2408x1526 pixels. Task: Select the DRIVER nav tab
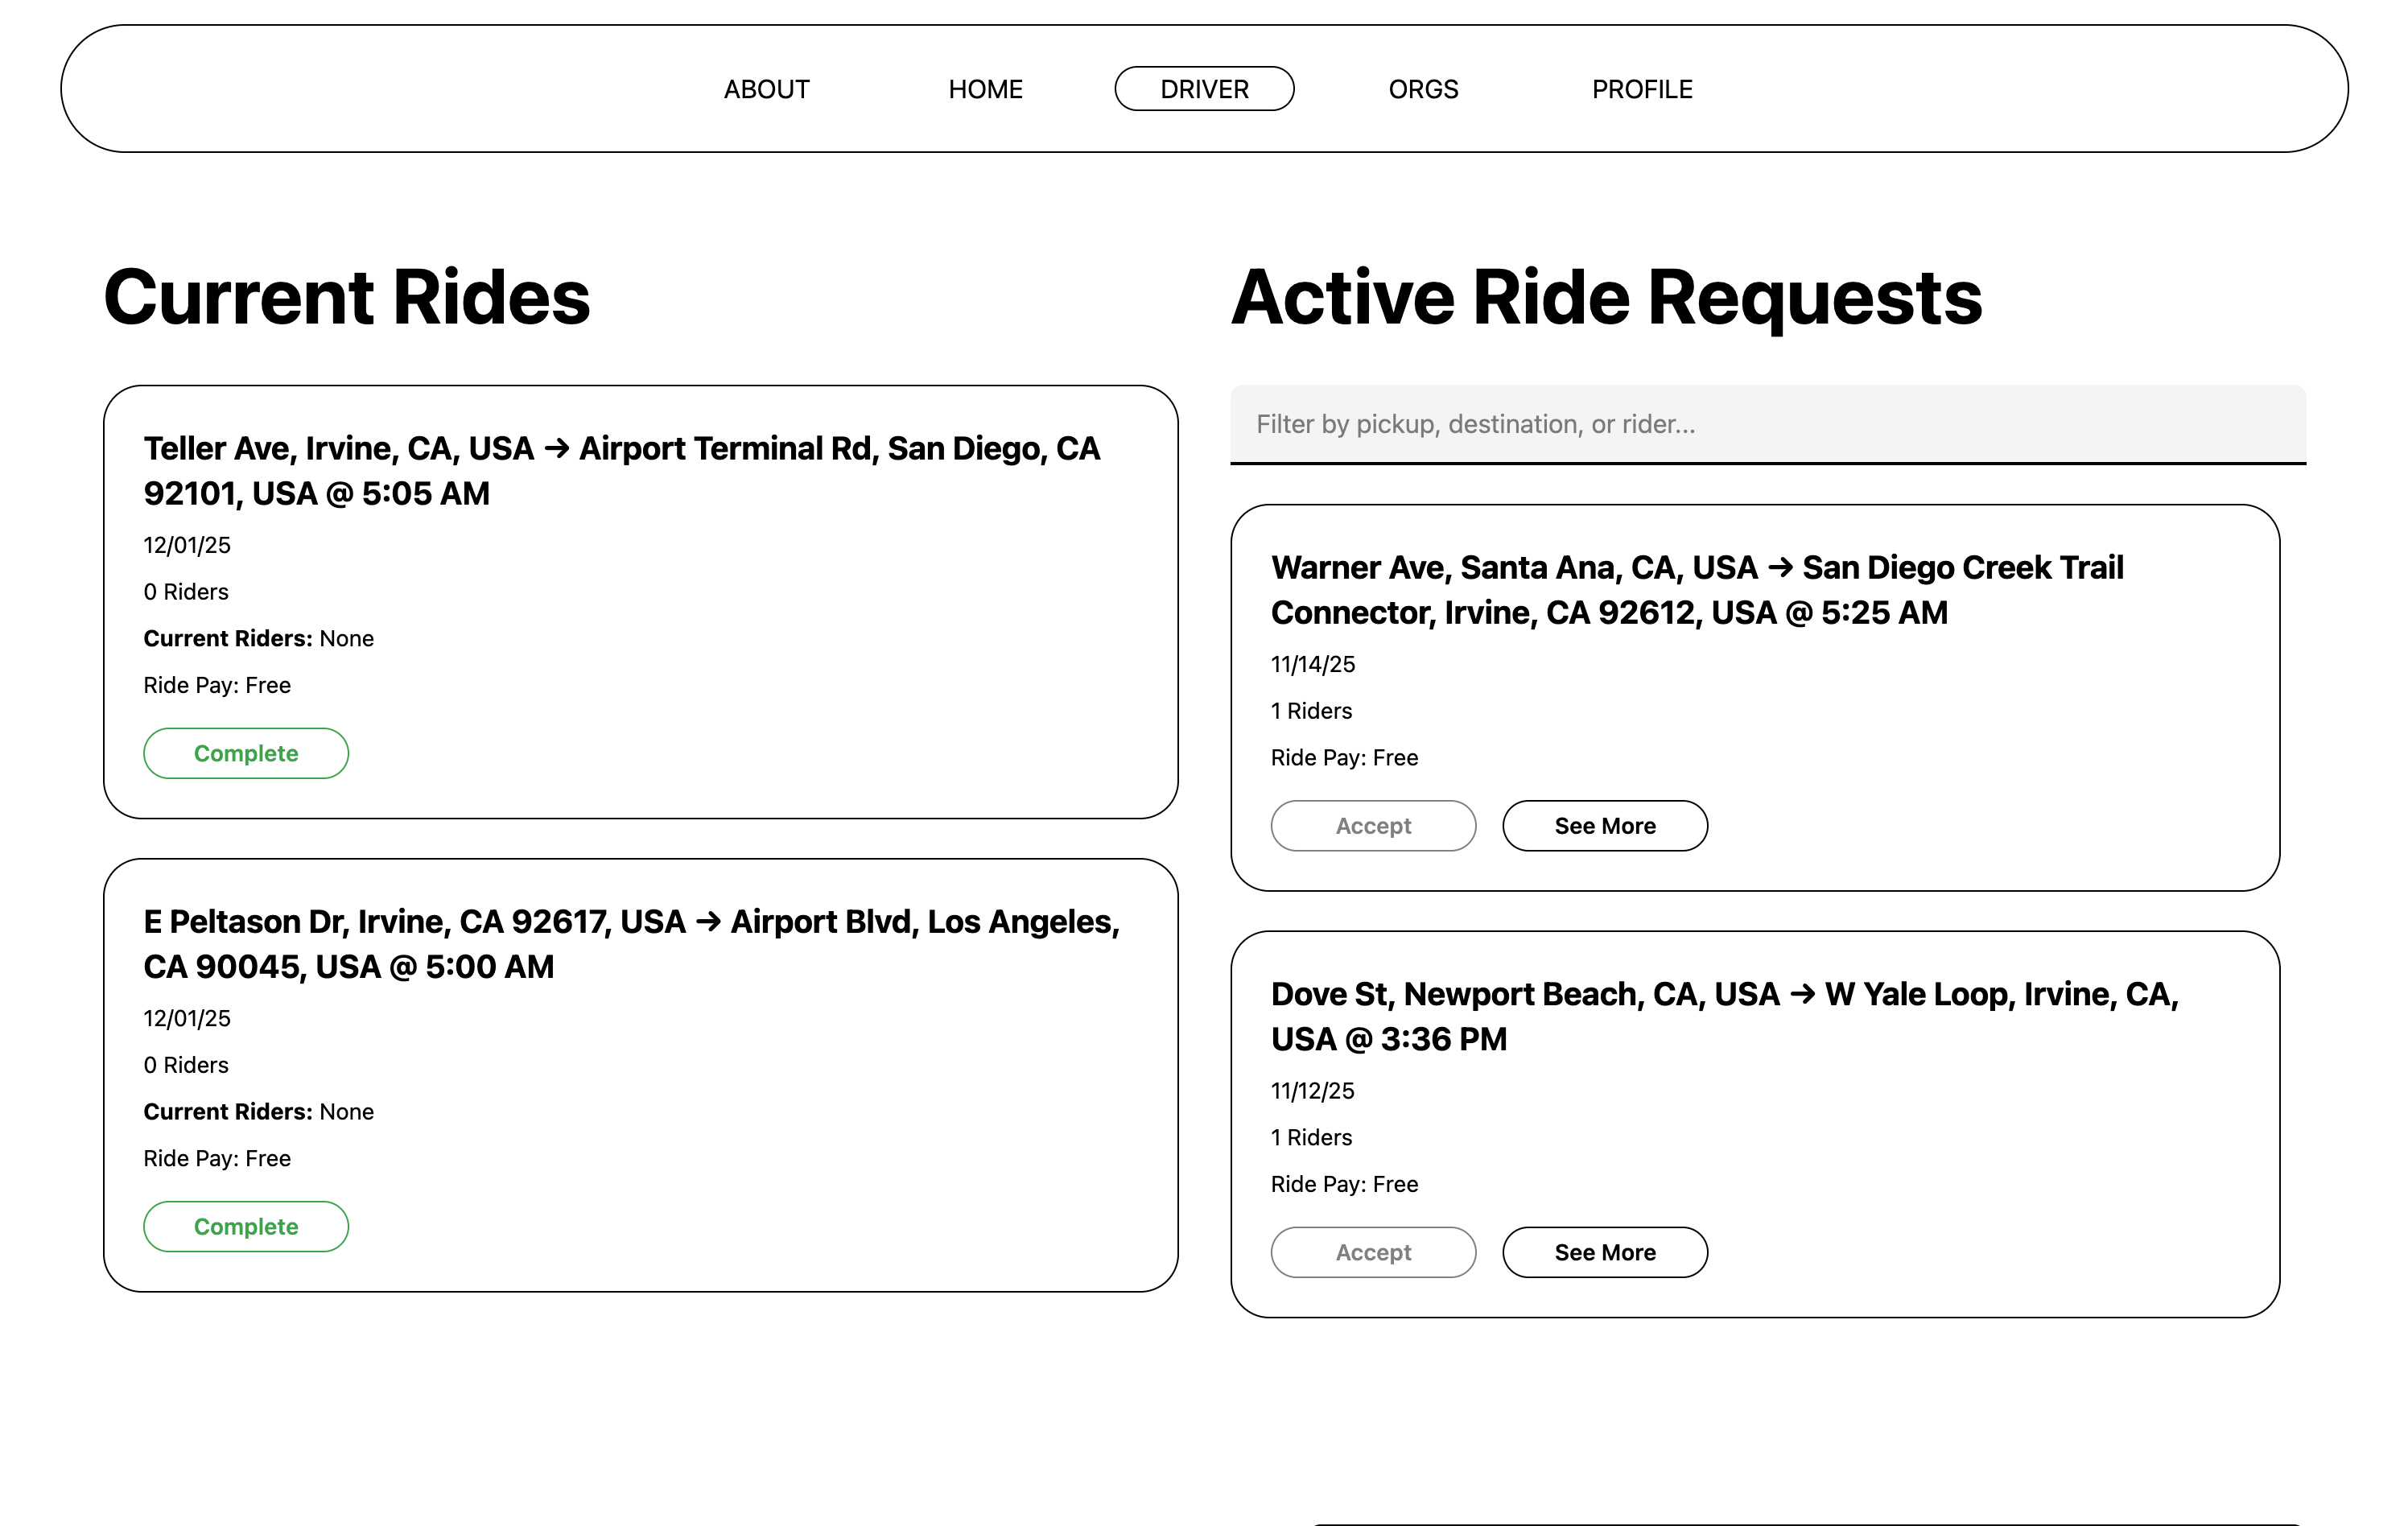click(1204, 89)
